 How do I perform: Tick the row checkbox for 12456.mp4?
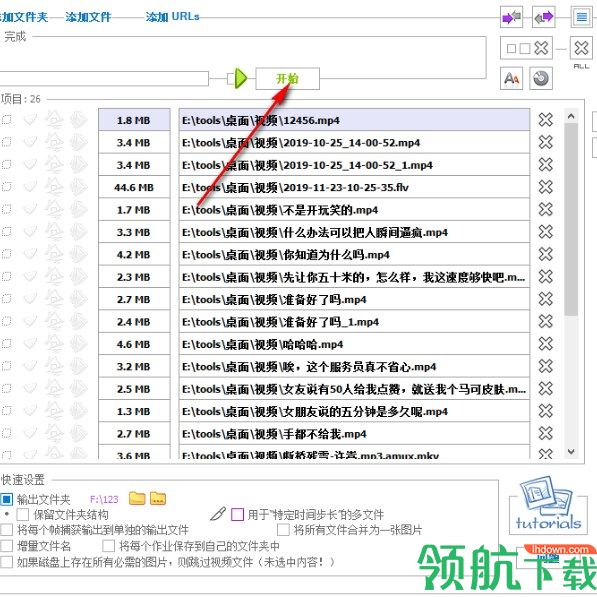(6, 120)
